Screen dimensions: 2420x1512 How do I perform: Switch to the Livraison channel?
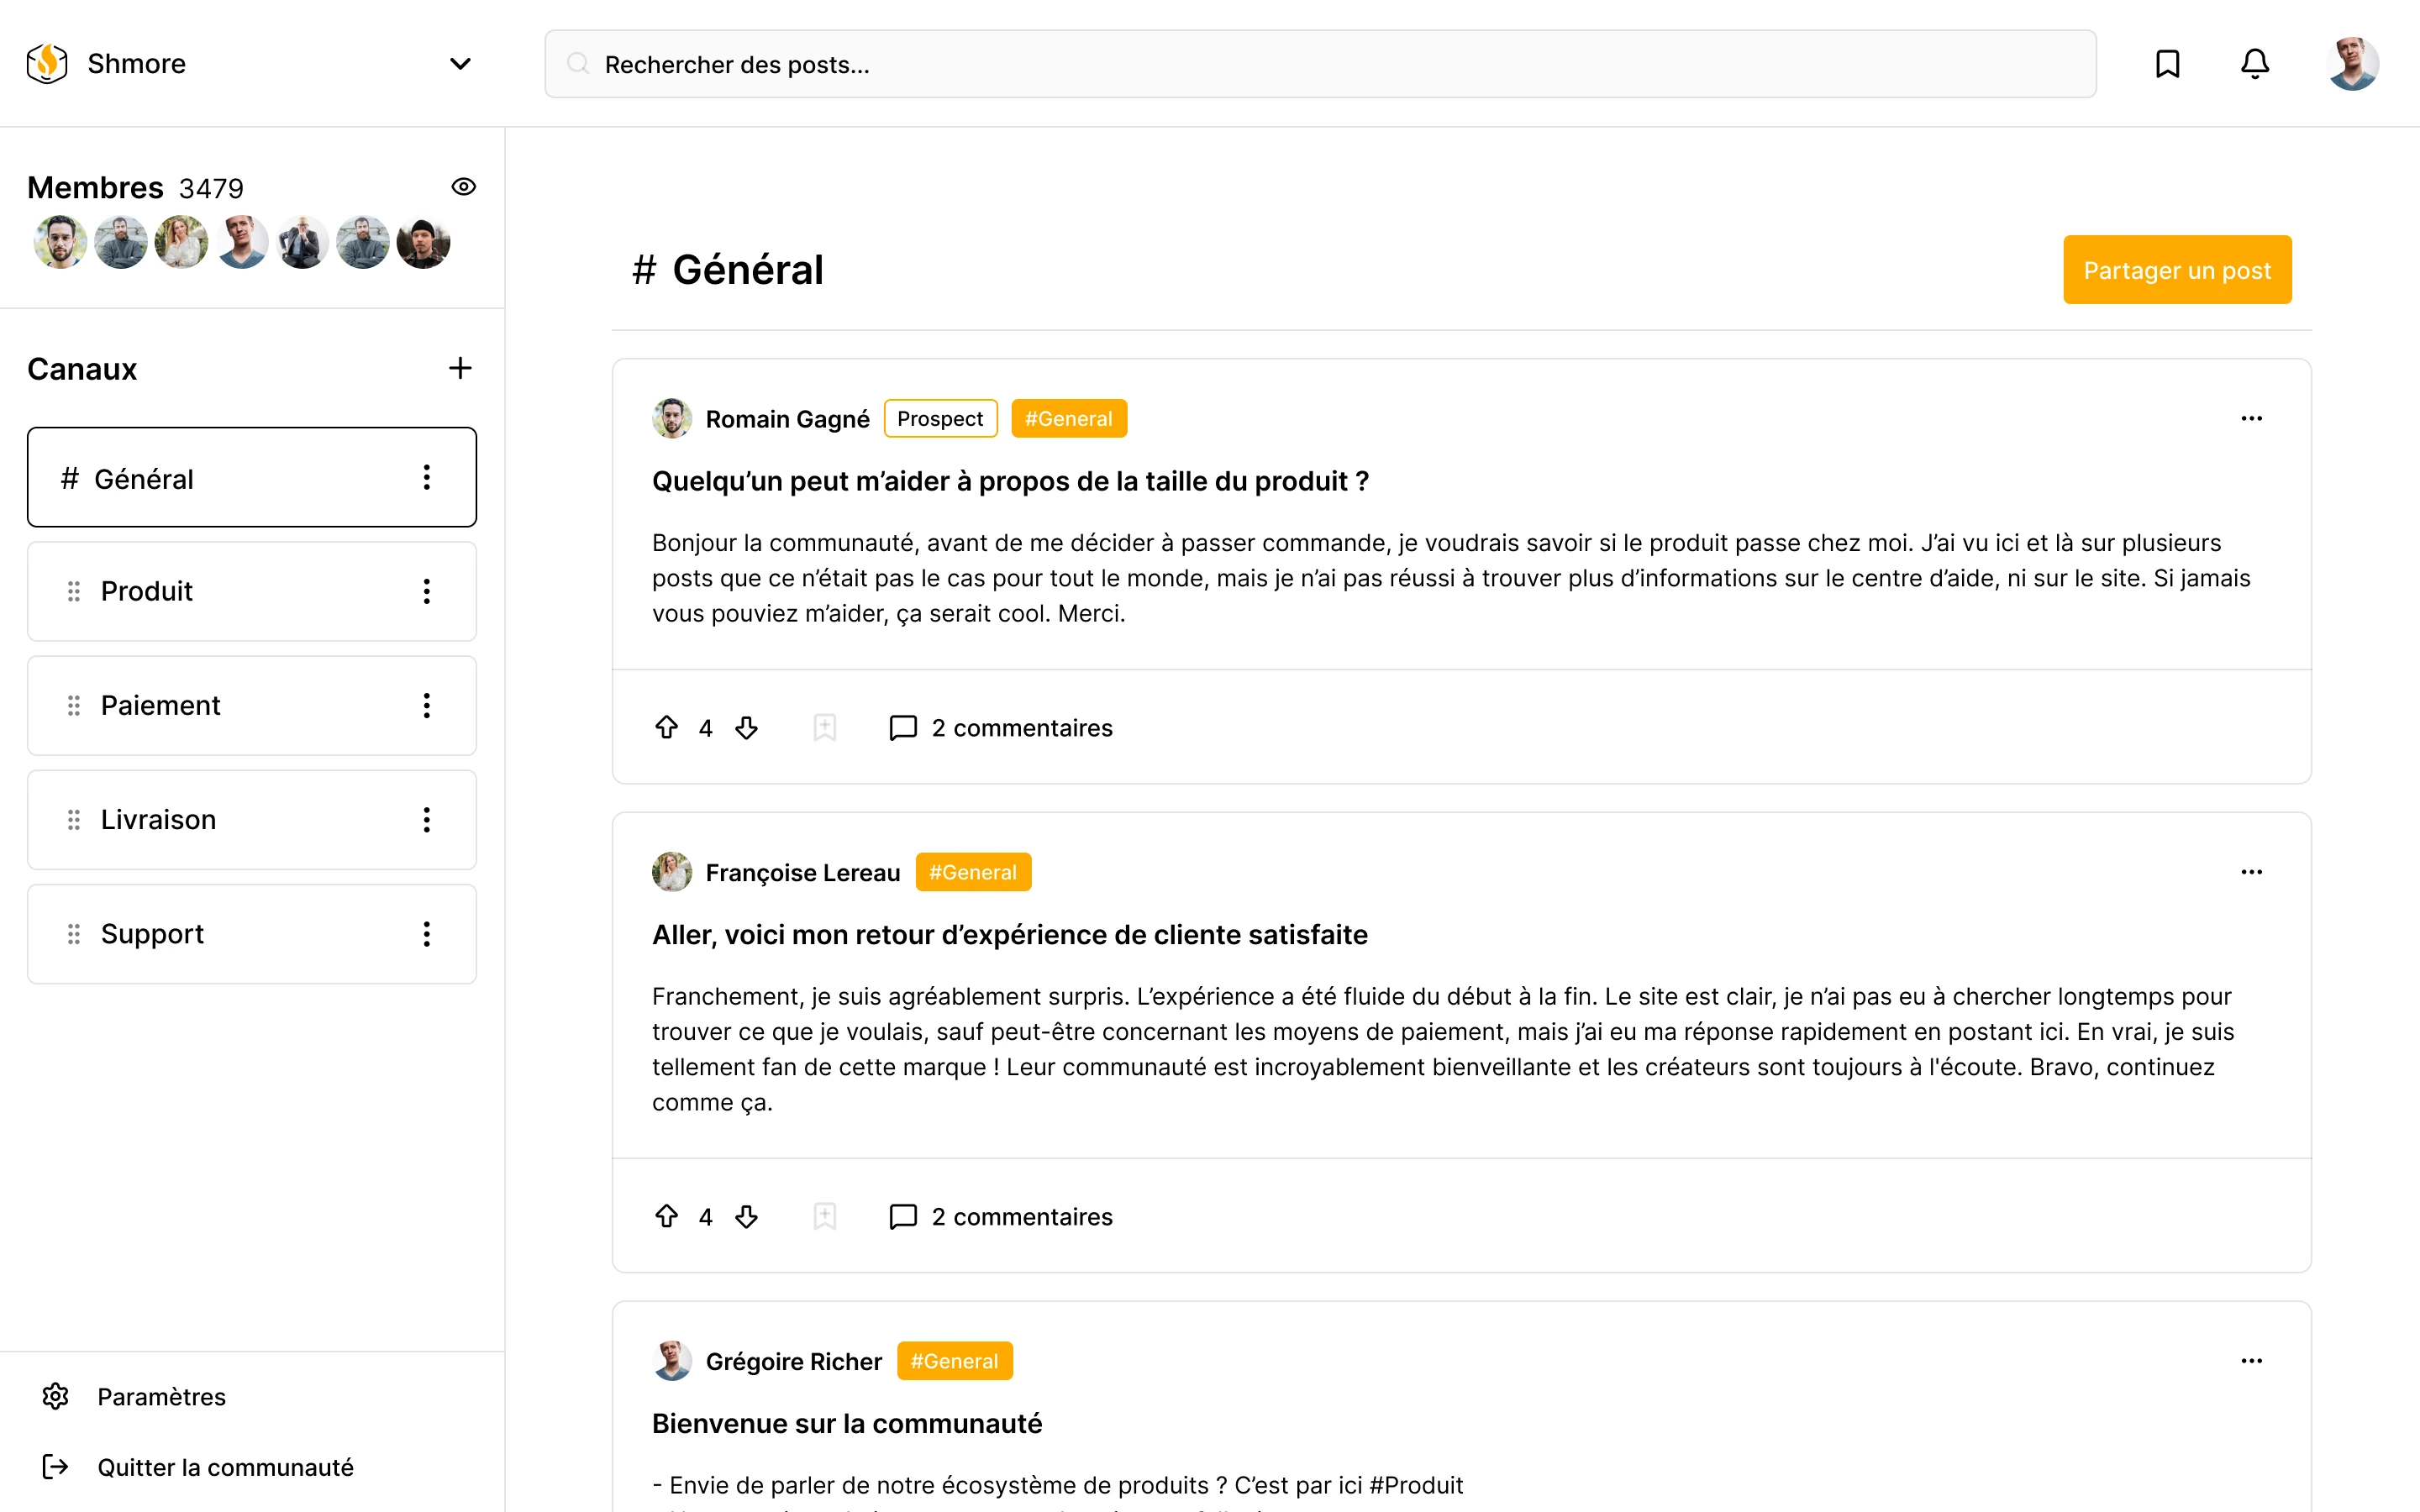point(158,819)
